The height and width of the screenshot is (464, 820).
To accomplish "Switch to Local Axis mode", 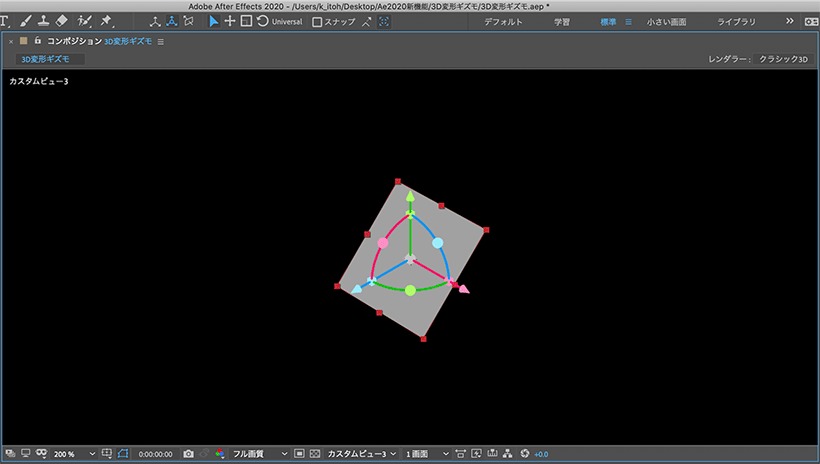I will pos(155,21).
